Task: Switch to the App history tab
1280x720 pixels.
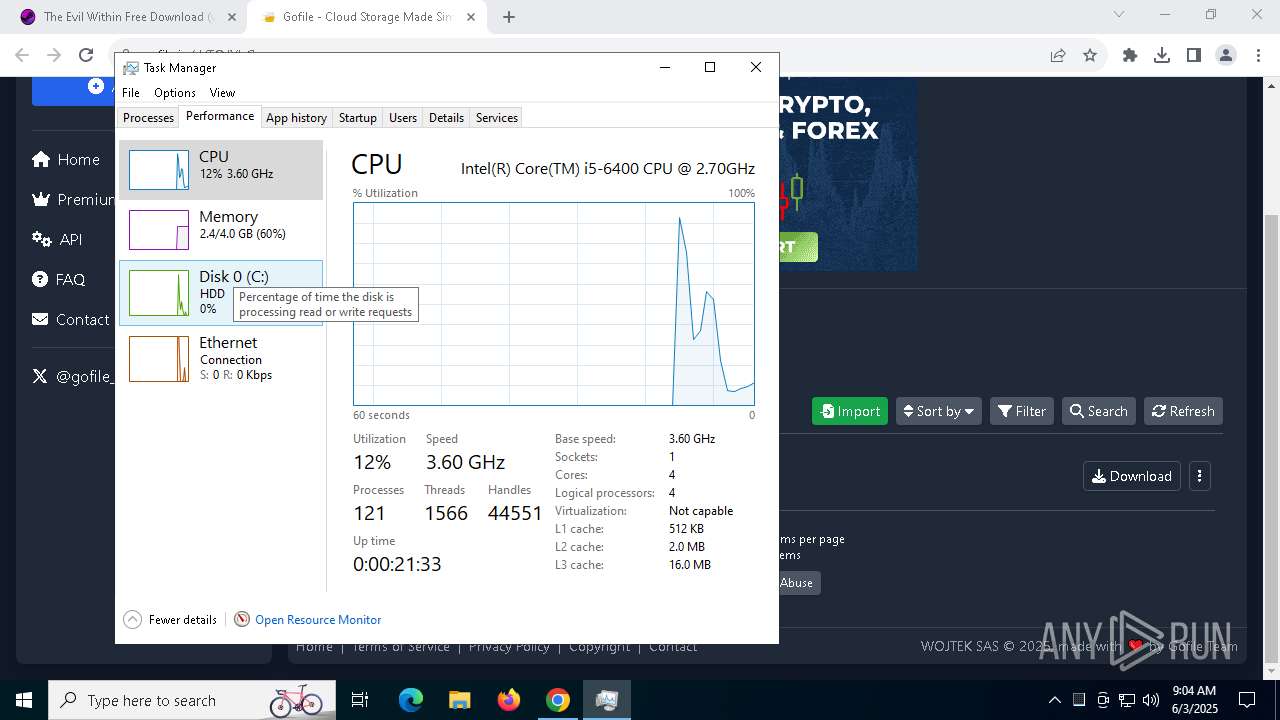Action: (x=296, y=118)
